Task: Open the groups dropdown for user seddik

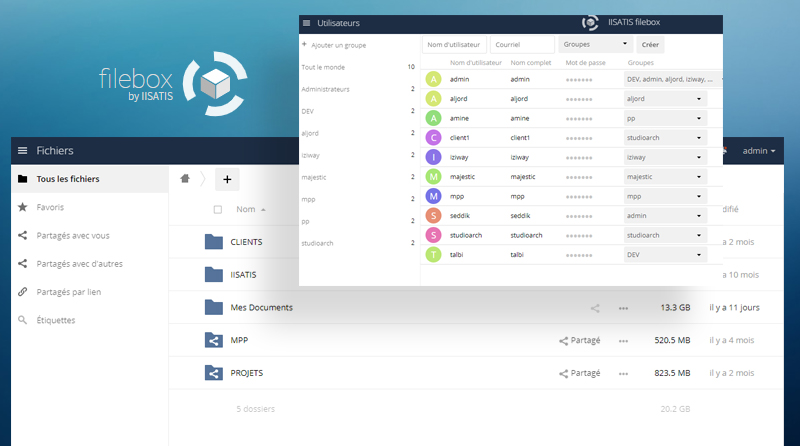Action: (665, 215)
